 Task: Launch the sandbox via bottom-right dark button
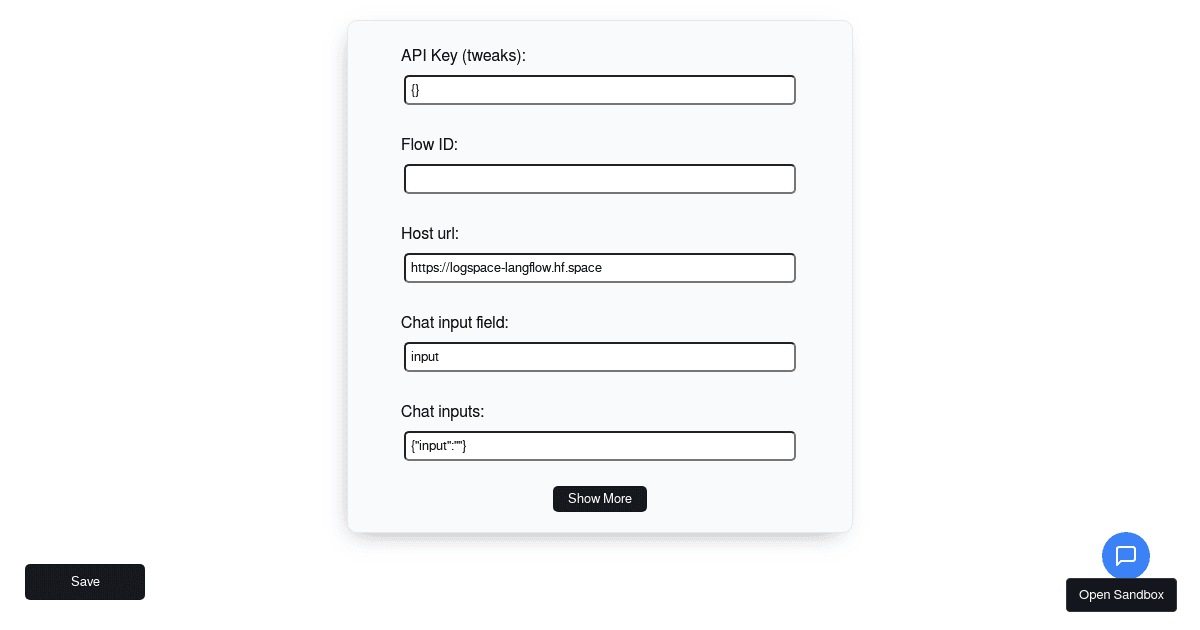click(x=1121, y=595)
